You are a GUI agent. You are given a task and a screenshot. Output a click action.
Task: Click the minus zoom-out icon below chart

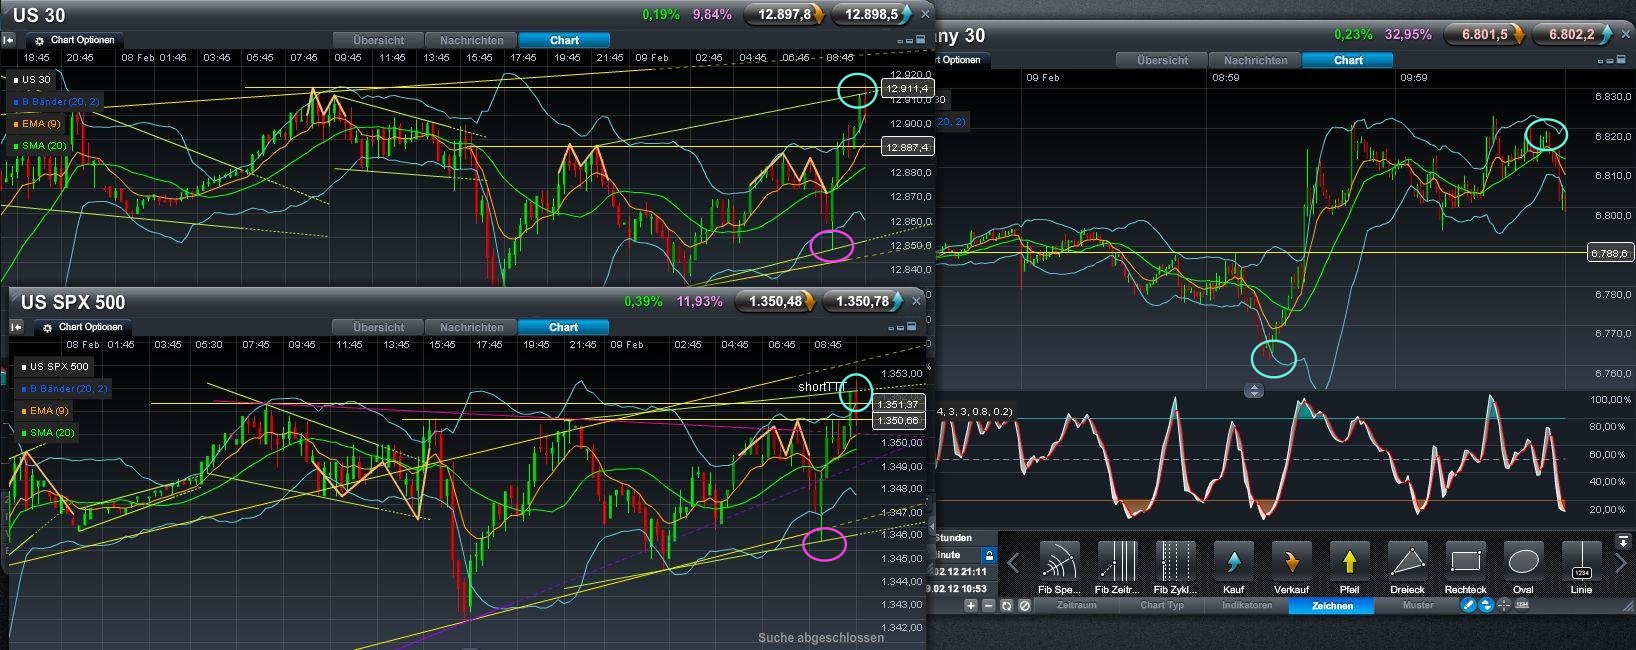[x=989, y=606]
